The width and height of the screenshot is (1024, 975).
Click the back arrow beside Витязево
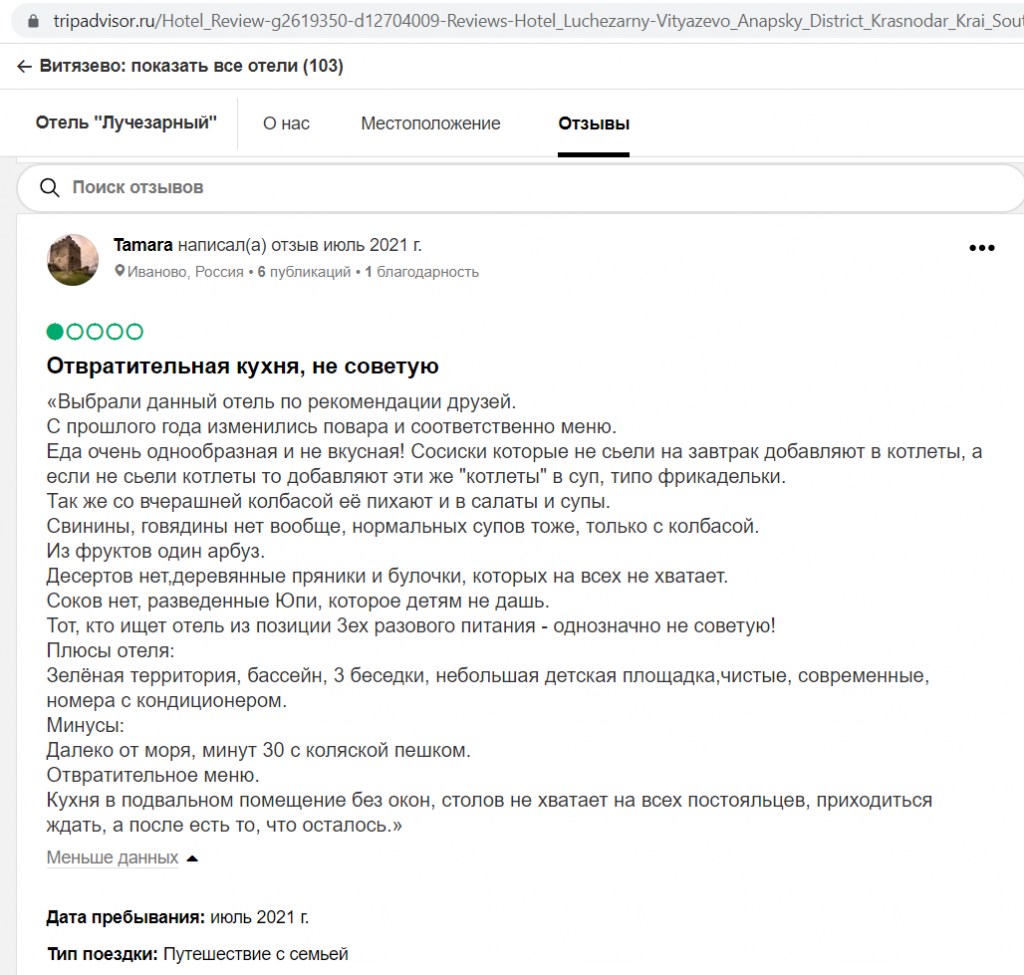(x=24, y=67)
